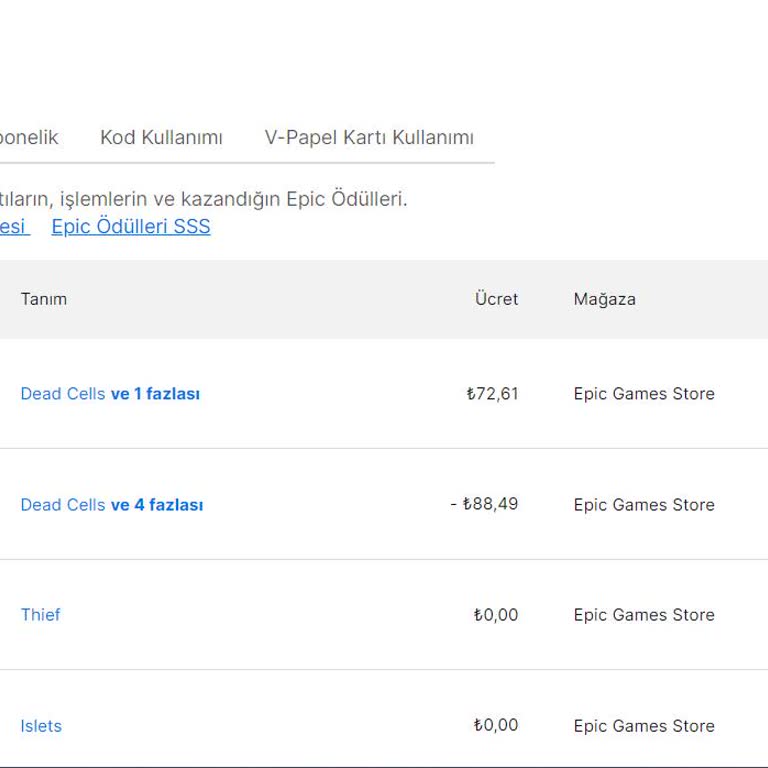
Task: Click the Tanım column header
Action: [44, 299]
